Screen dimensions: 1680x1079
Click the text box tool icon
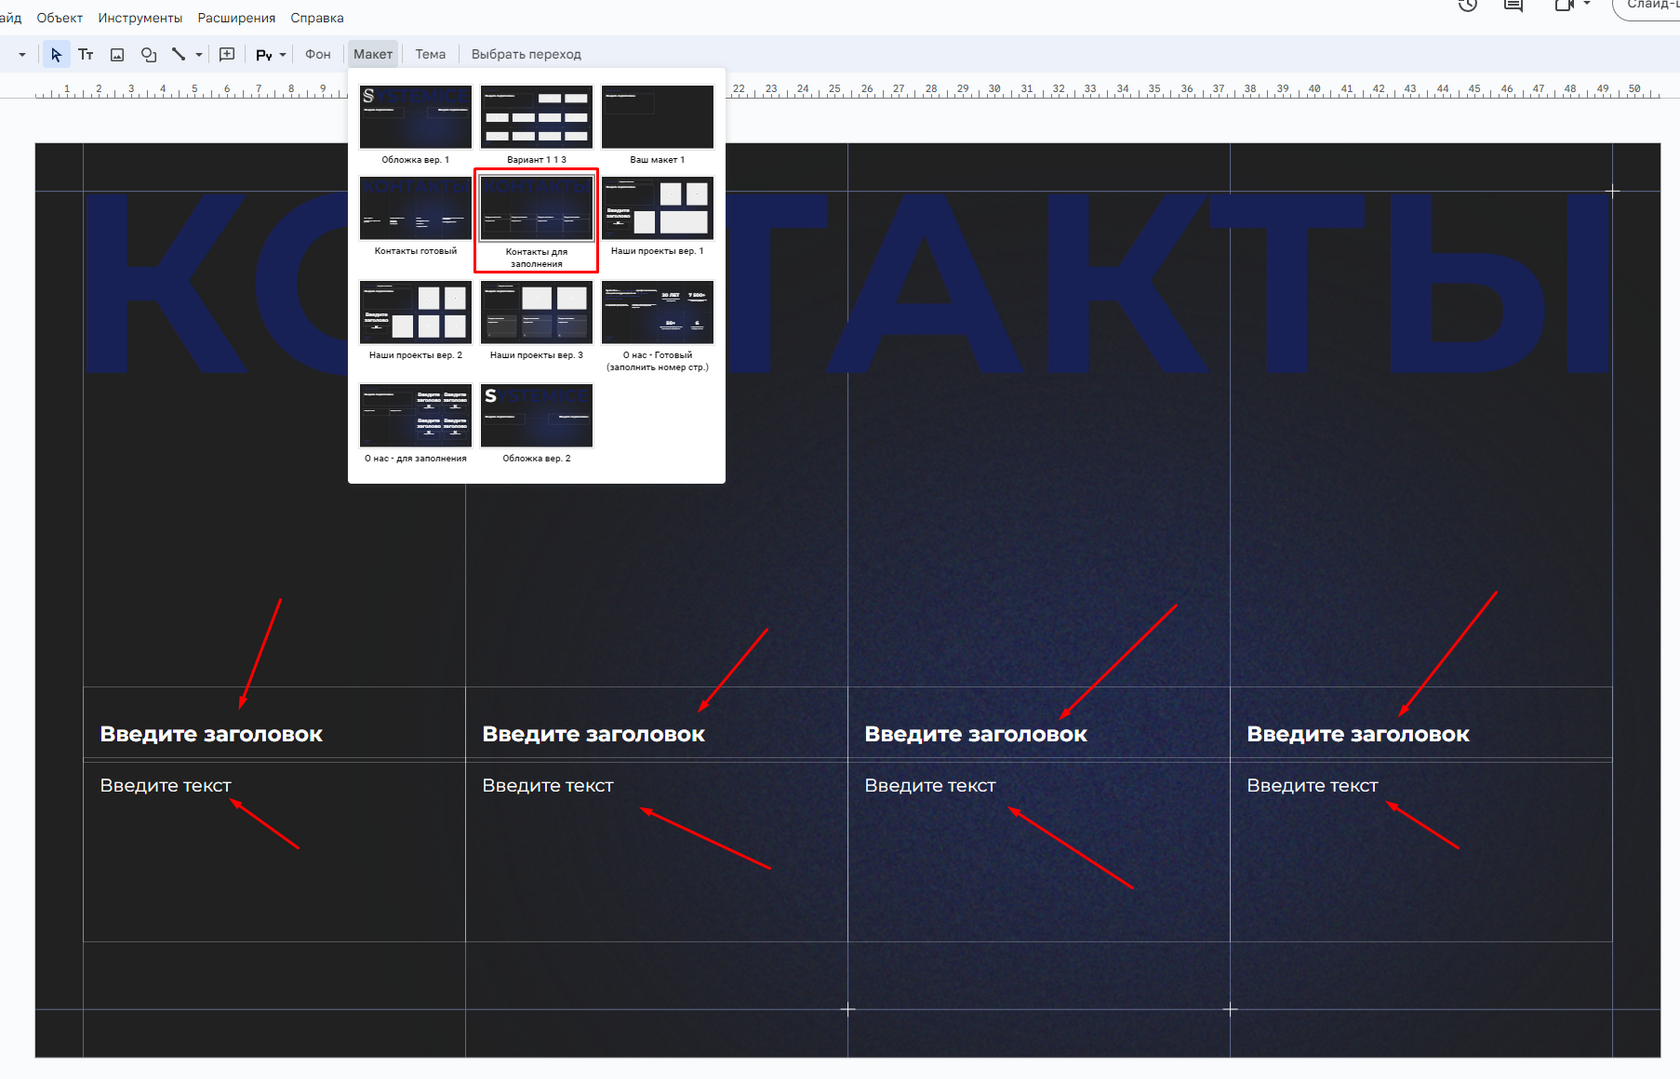(x=86, y=54)
